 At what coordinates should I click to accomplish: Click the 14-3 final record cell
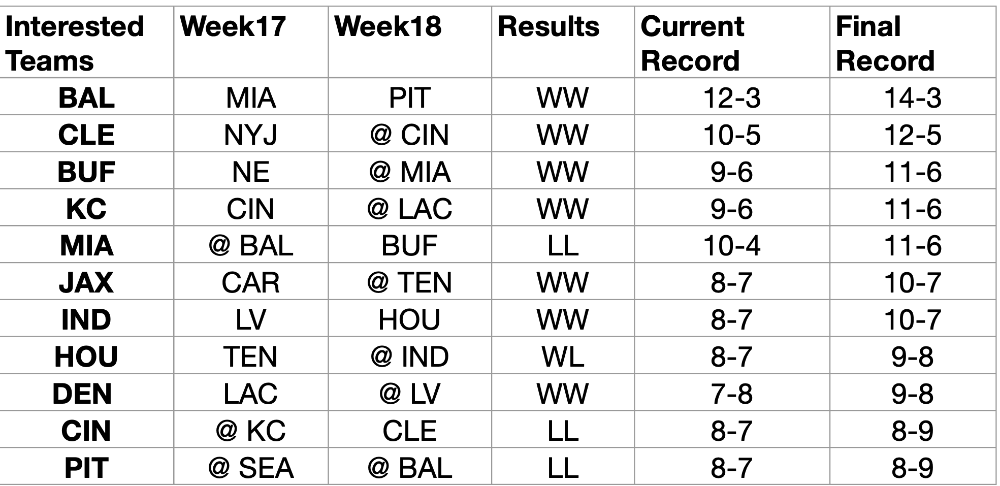pos(913,97)
